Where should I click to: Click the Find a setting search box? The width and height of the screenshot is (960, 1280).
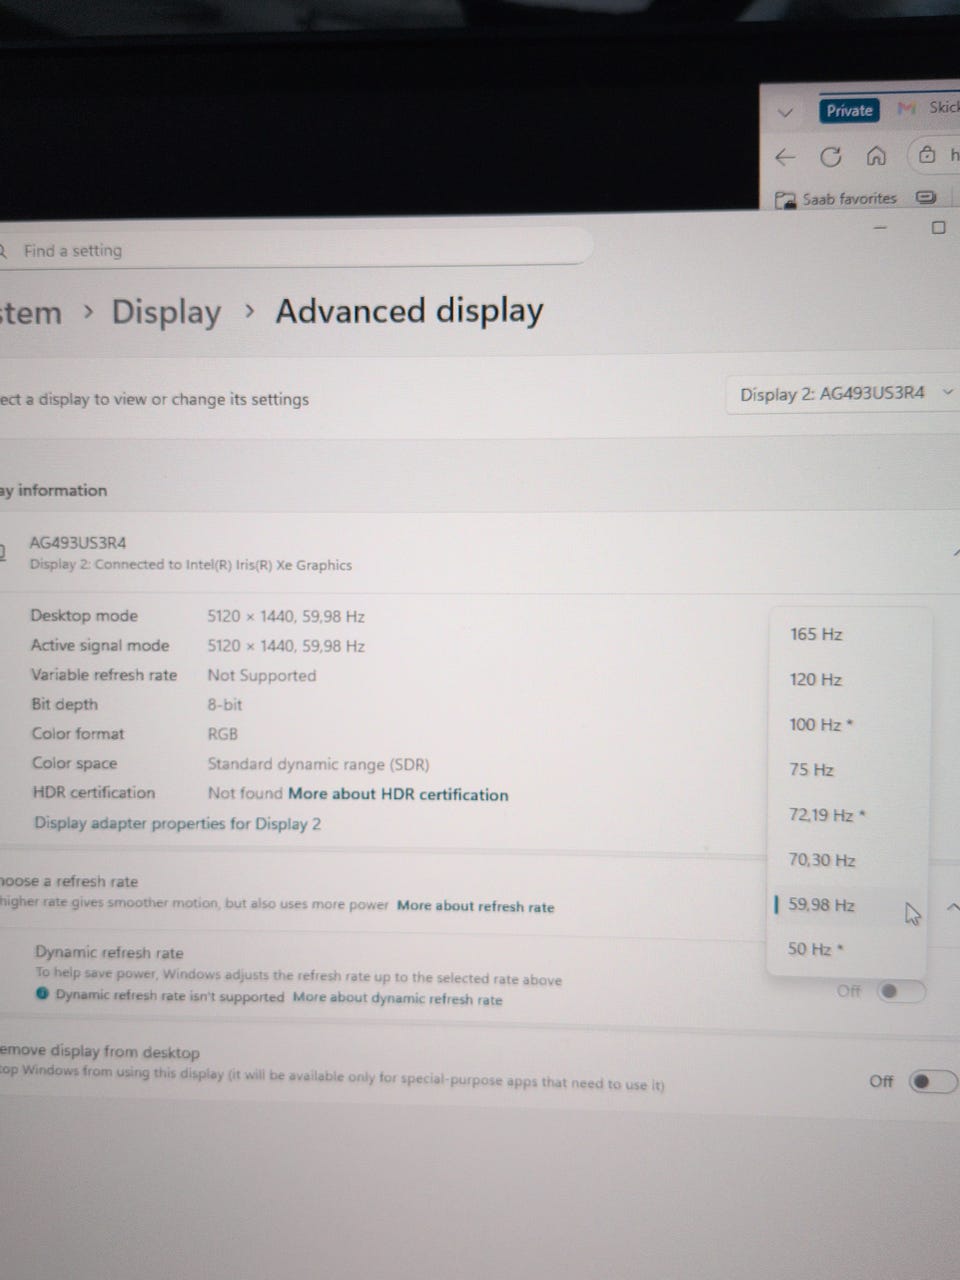(x=290, y=250)
